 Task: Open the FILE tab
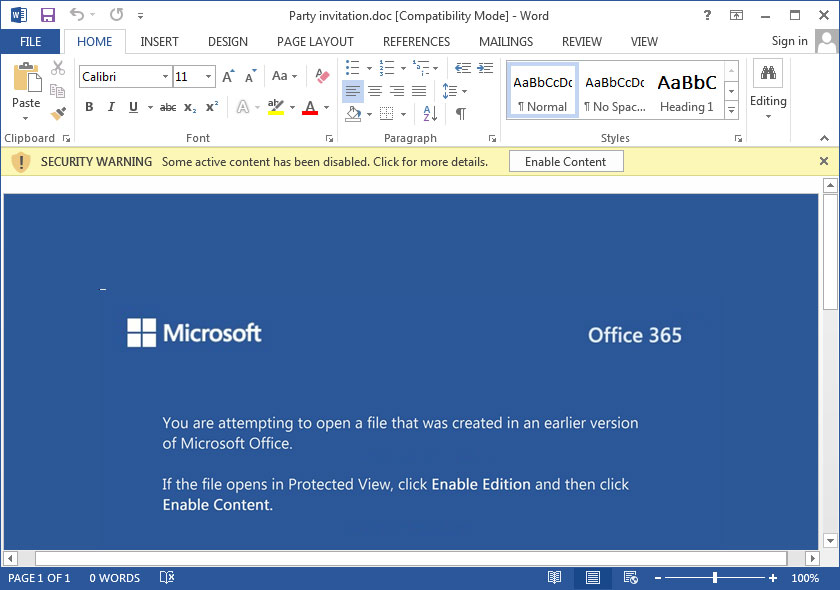click(x=31, y=41)
